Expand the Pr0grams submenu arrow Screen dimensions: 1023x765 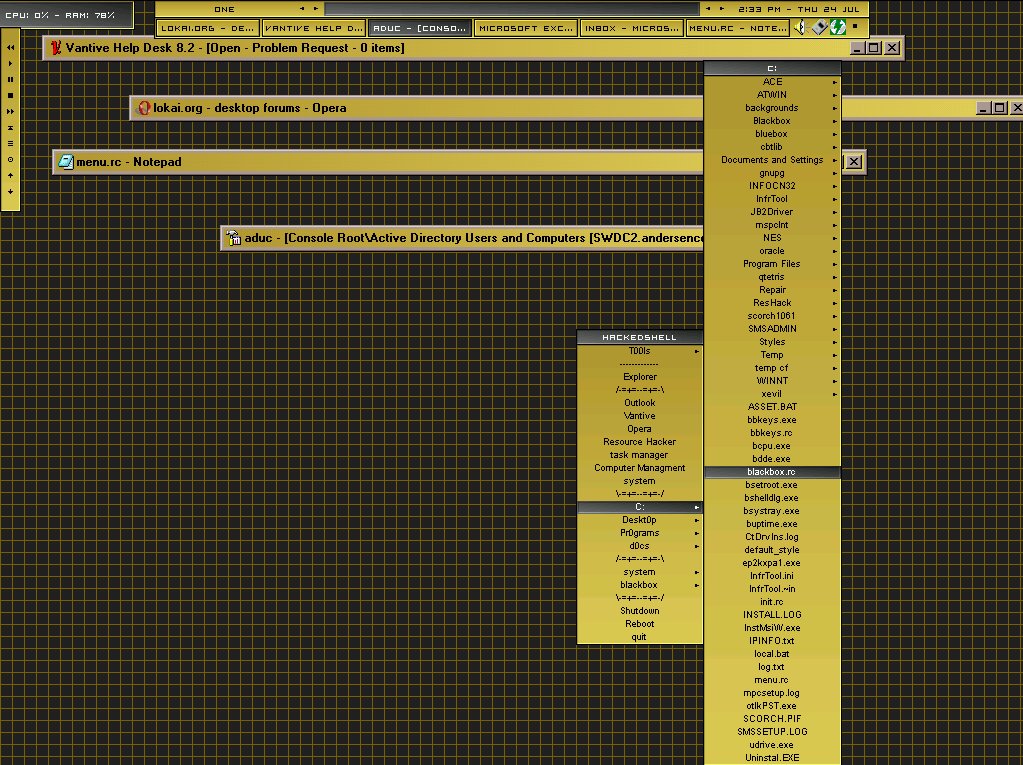click(697, 533)
